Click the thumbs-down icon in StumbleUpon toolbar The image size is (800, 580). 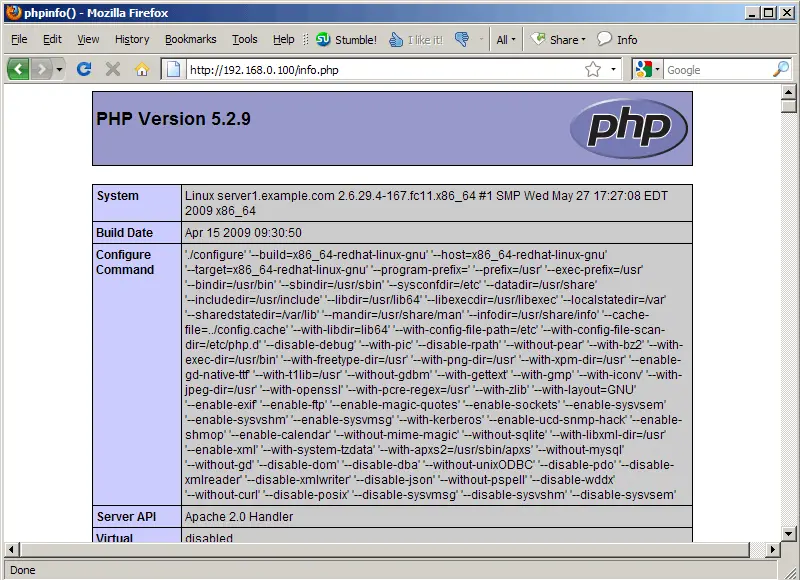pyautogui.click(x=462, y=39)
